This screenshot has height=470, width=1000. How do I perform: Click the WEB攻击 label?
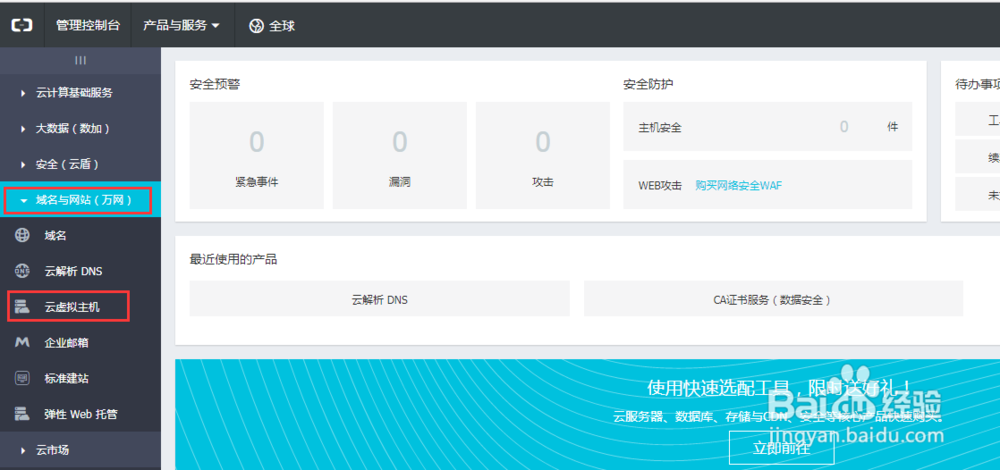(x=660, y=186)
